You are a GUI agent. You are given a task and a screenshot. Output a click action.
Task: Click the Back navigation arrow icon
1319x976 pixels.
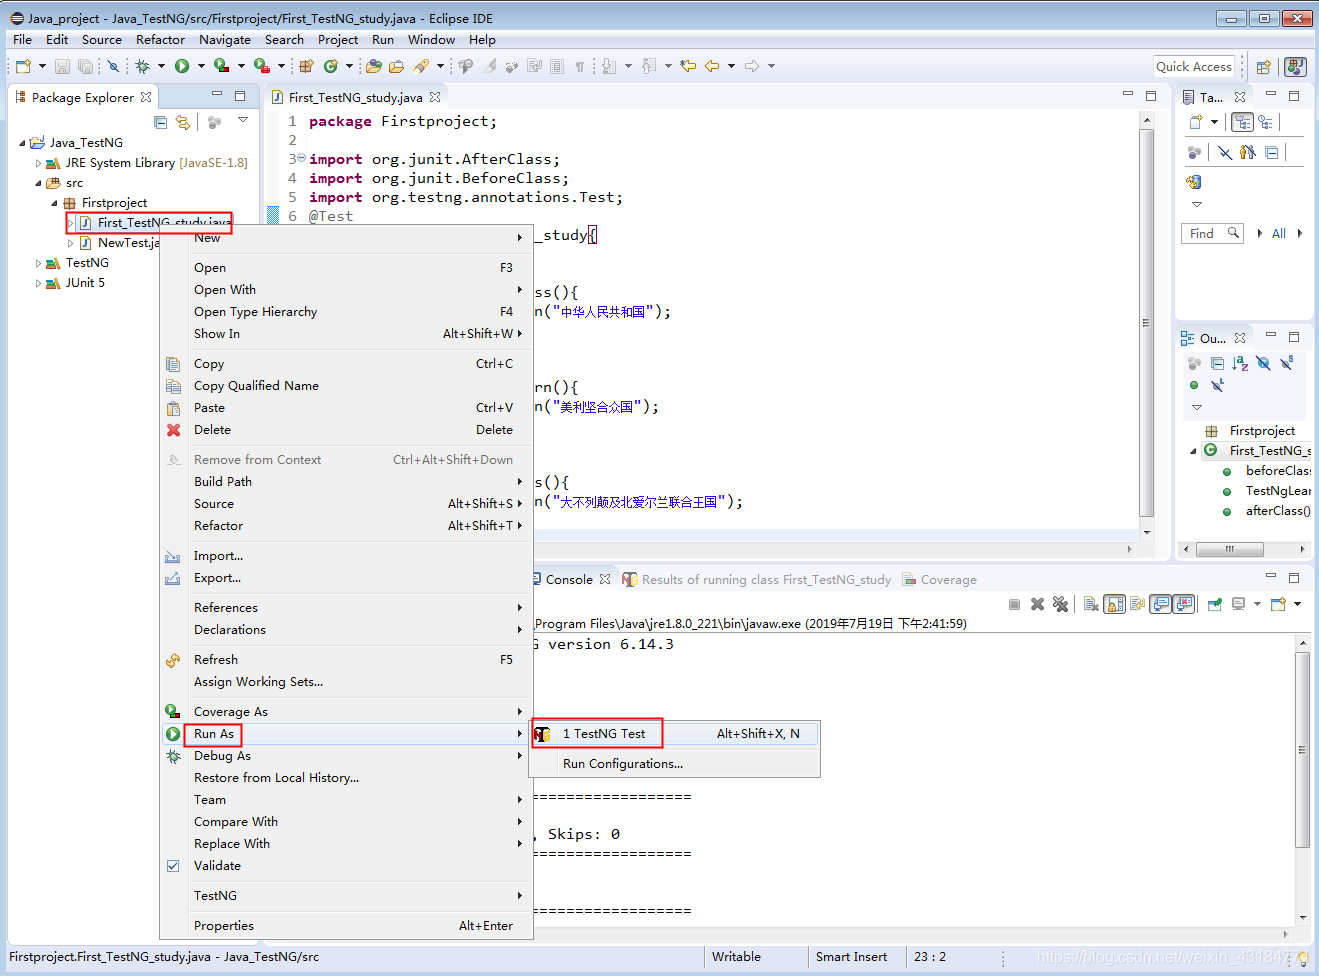712,66
